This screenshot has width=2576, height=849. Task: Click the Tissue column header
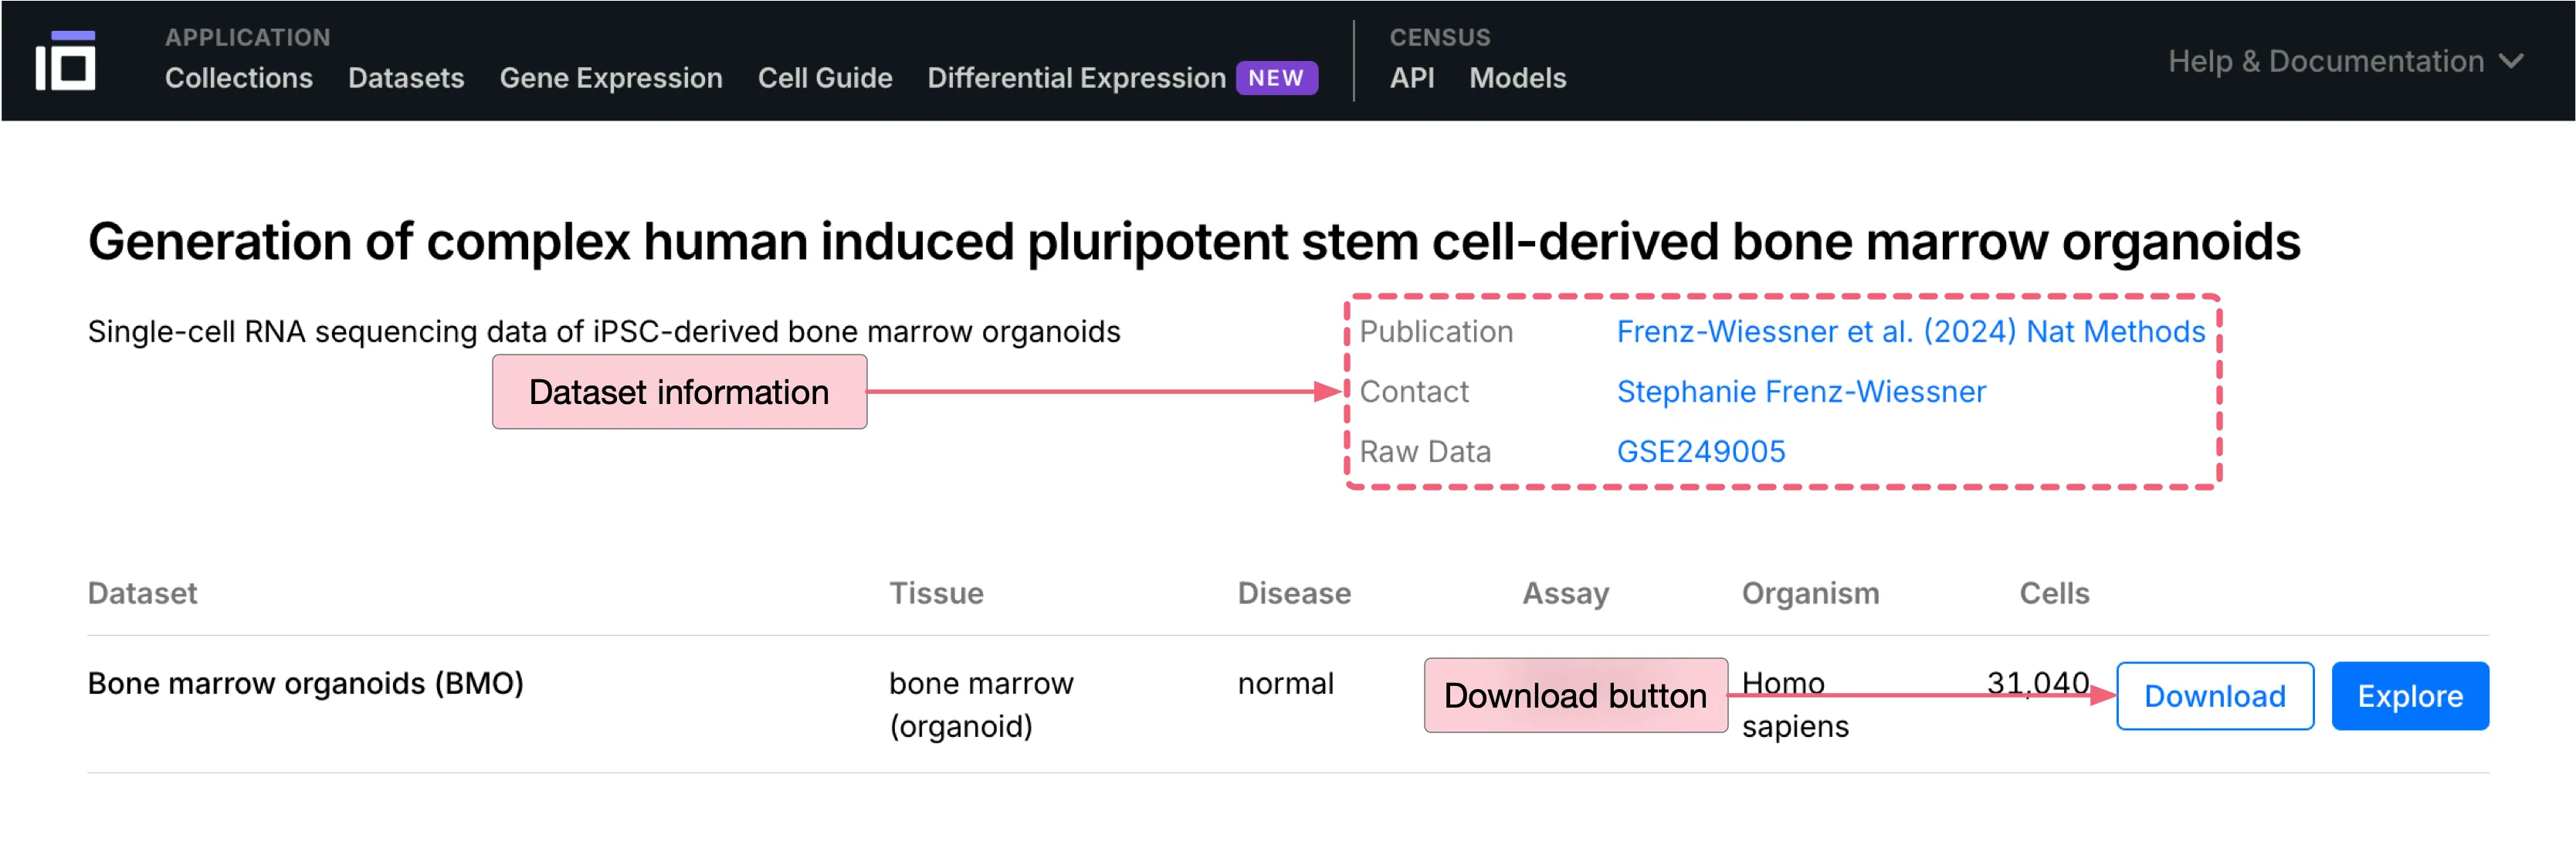936,593
